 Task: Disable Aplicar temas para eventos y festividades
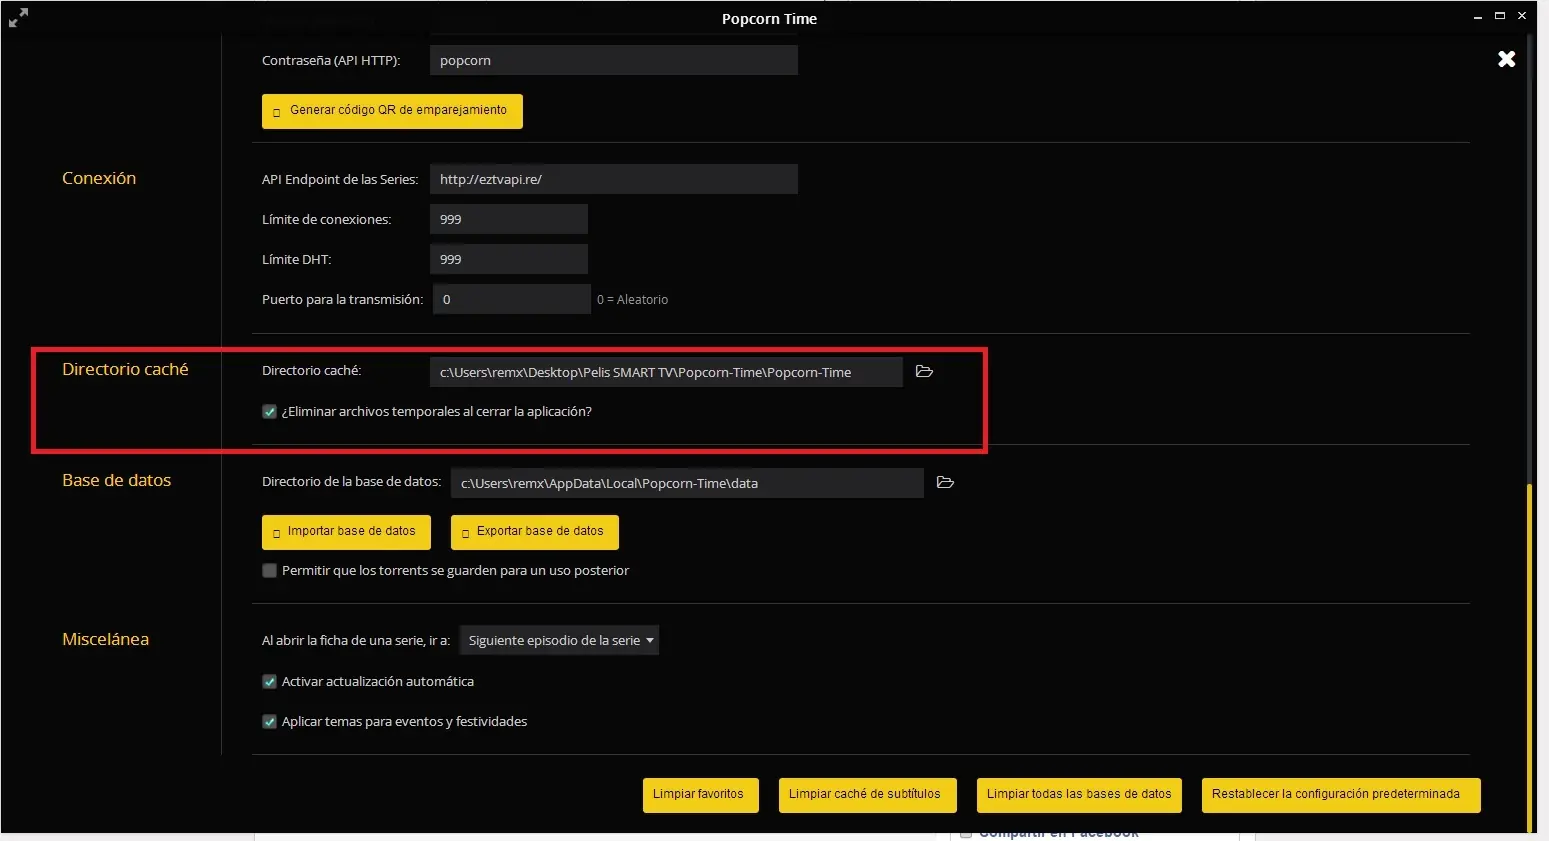(269, 722)
